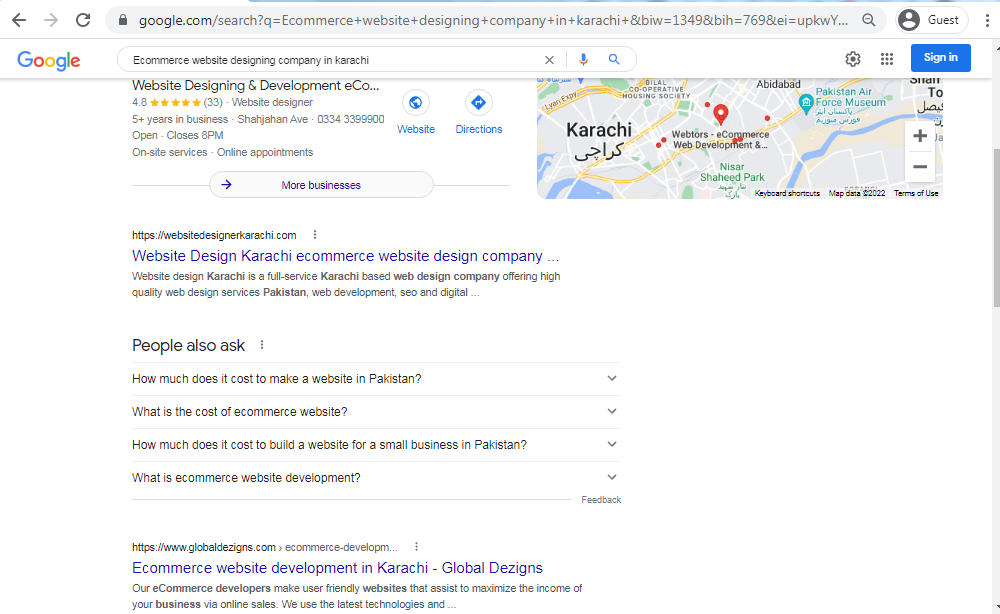Open Google settings gear icon
Screen dimensions: 1000x614
click(852, 59)
